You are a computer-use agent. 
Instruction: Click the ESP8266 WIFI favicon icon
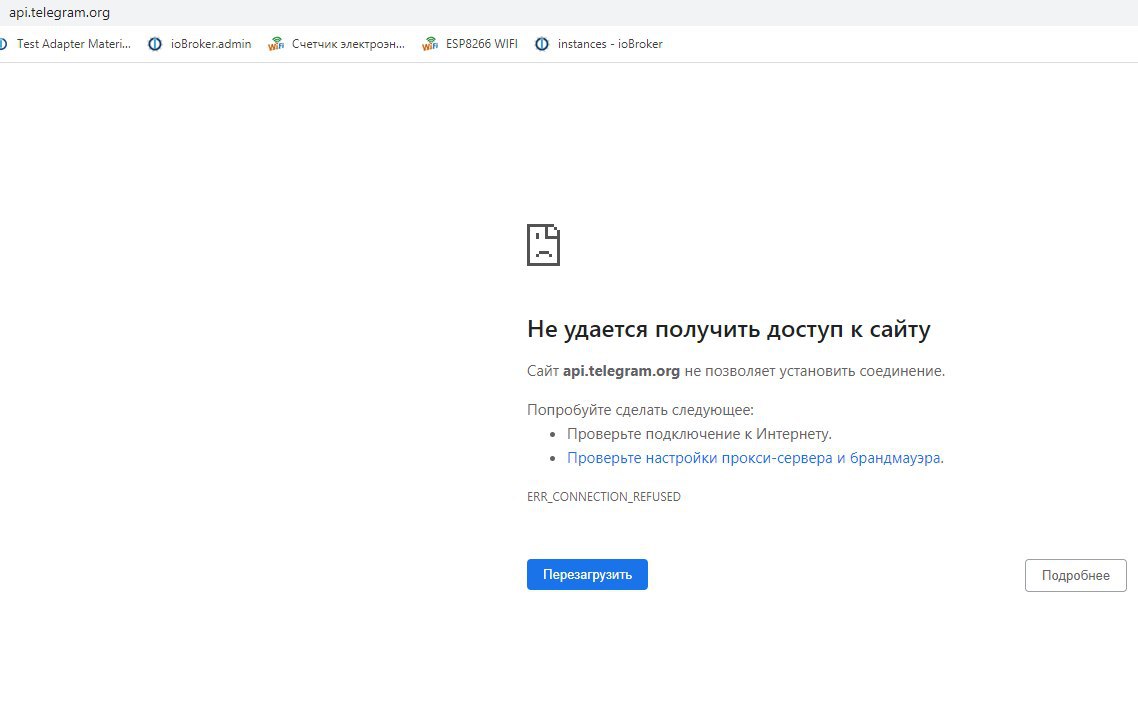(430, 44)
